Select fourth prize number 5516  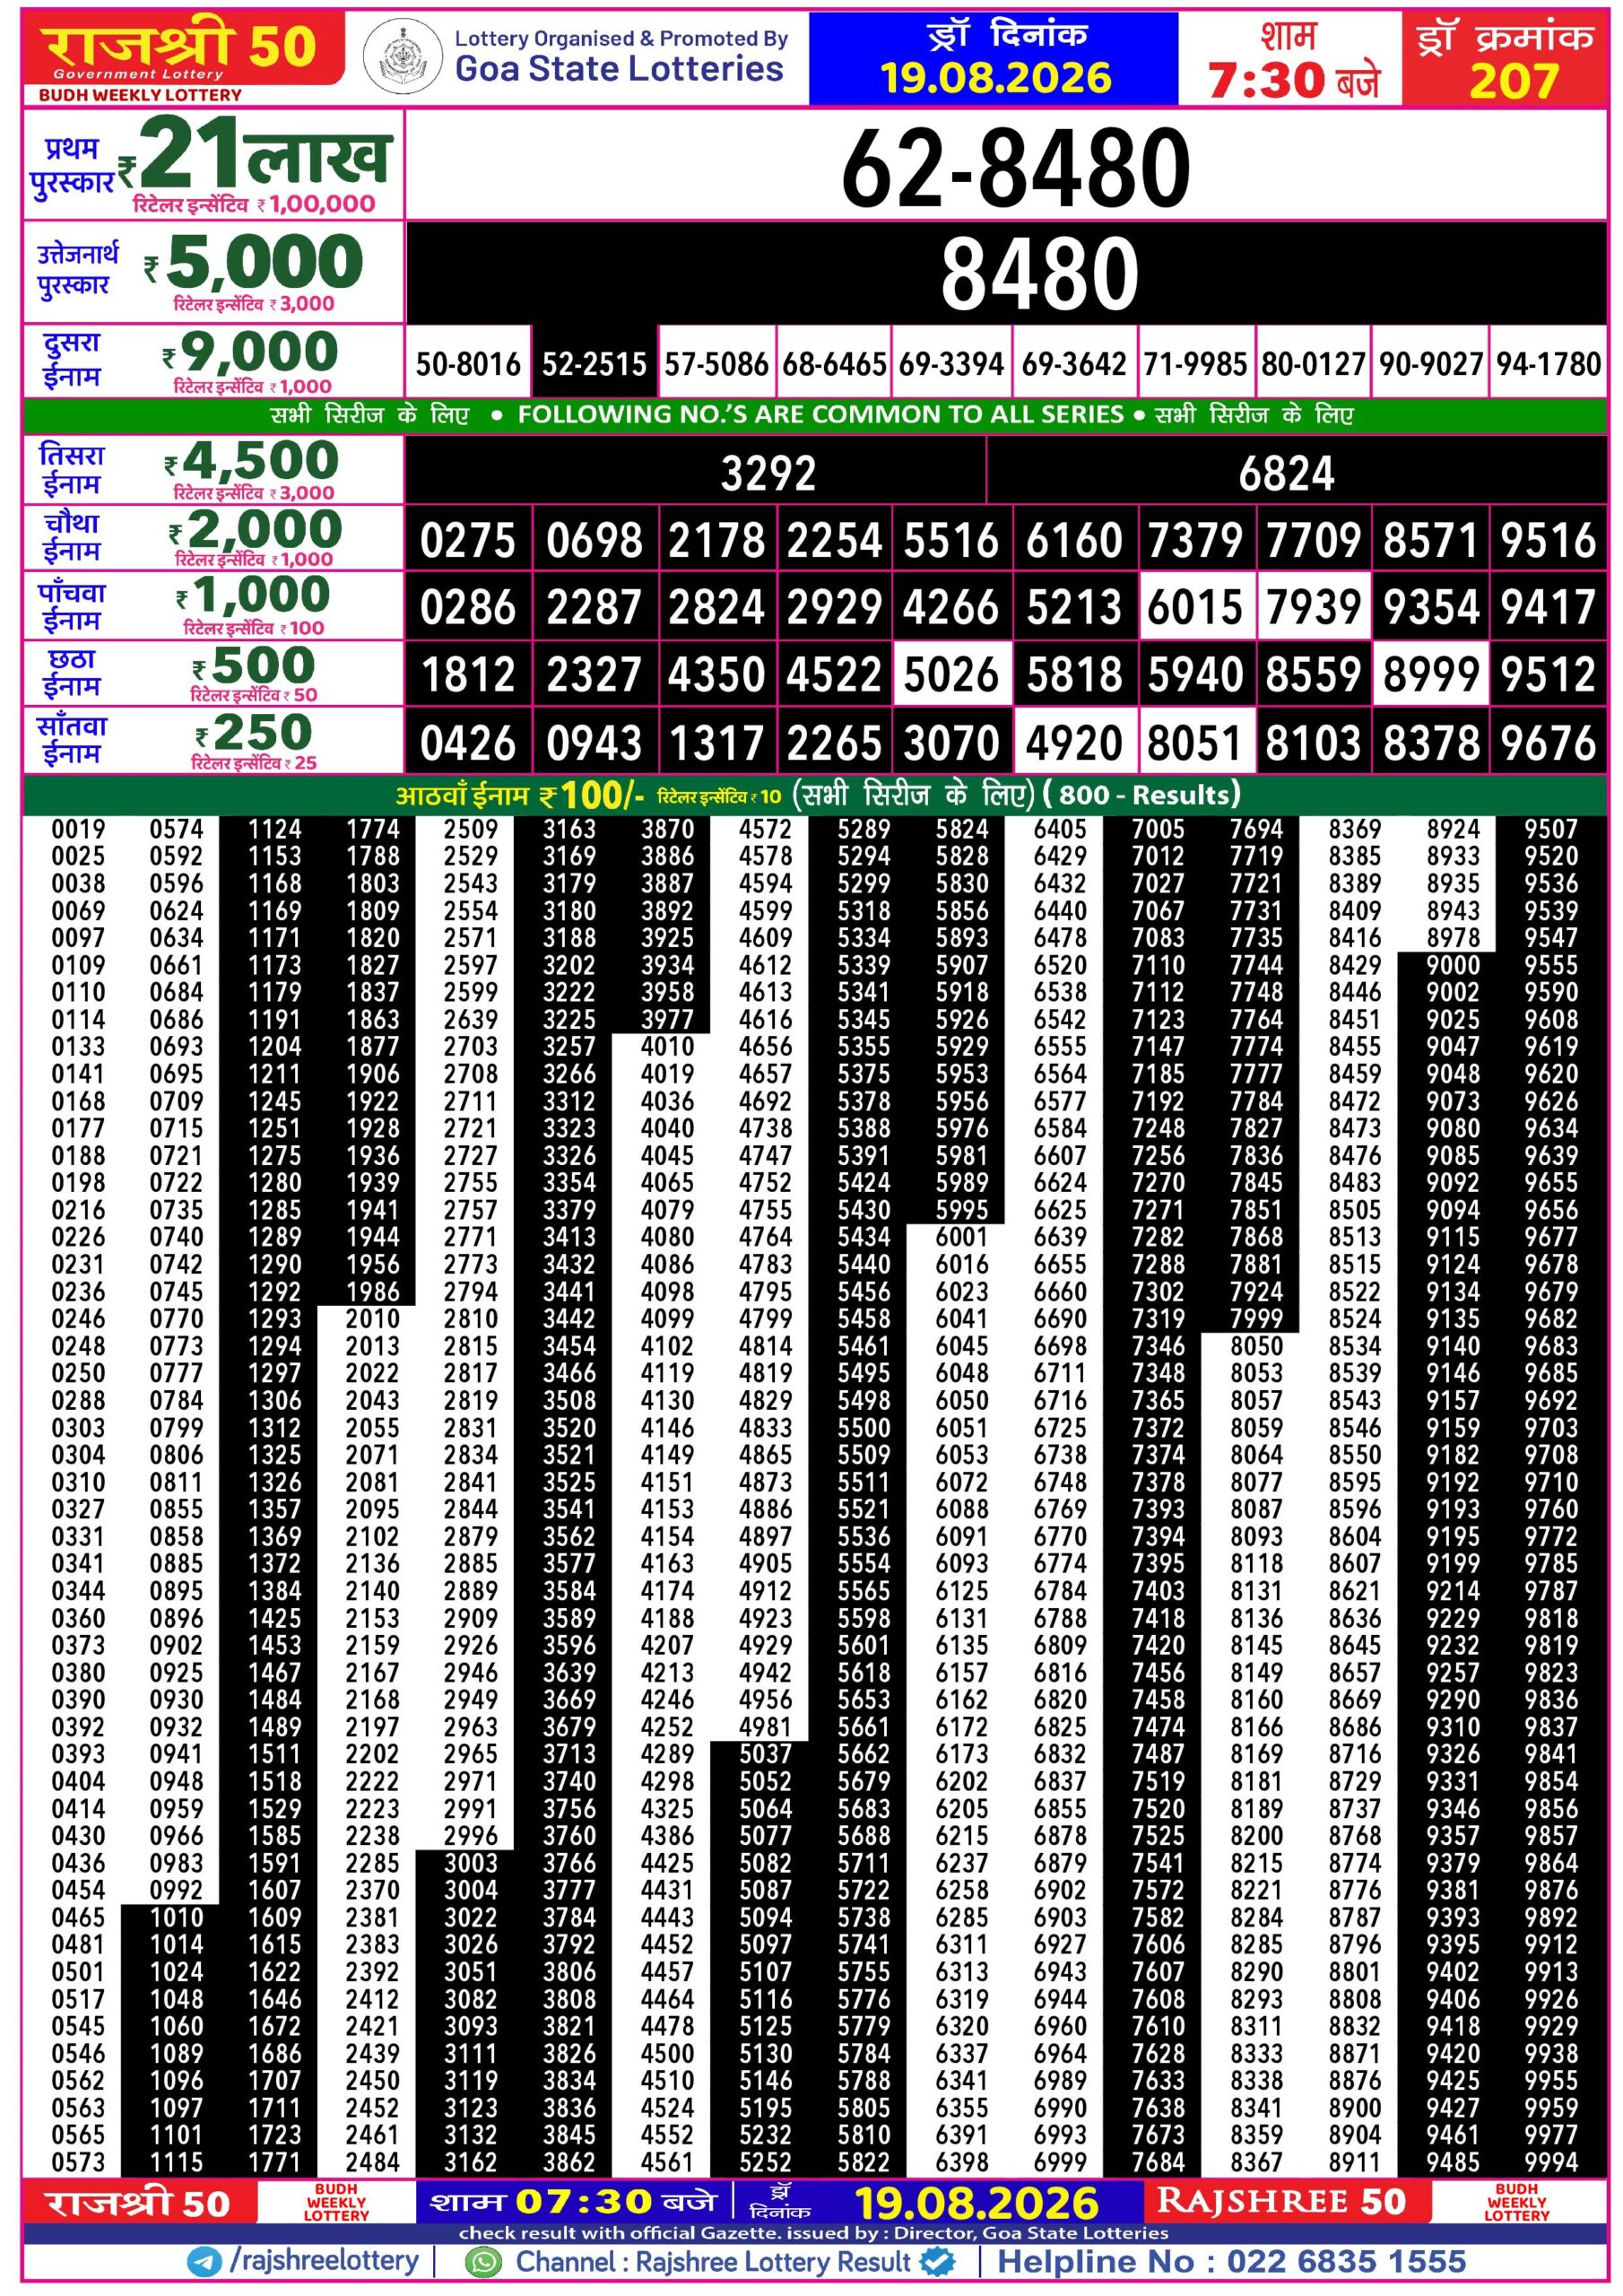(x=951, y=541)
